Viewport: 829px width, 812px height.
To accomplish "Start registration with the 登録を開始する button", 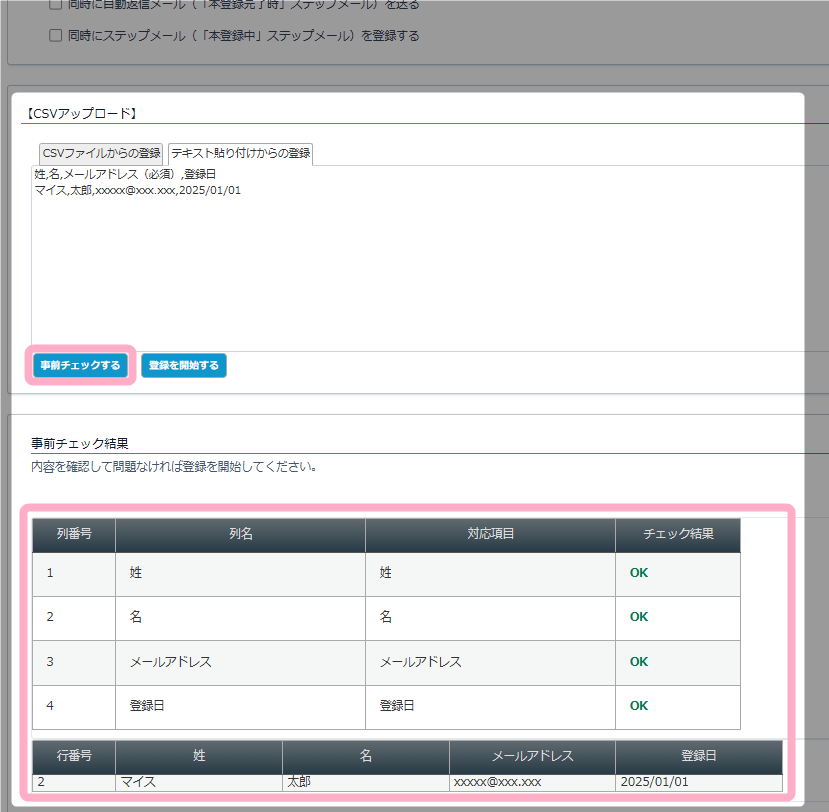I will coord(184,366).
